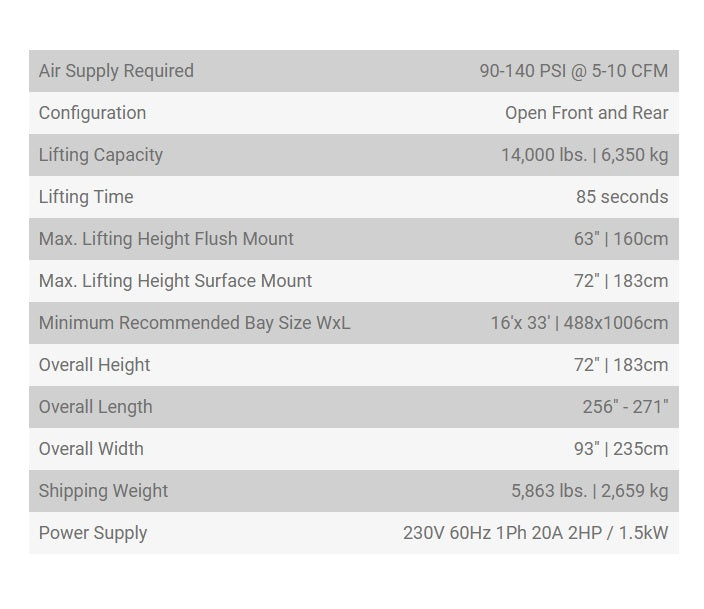The width and height of the screenshot is (704, 609).
Task: Click the Overall Length label
Action: (95, 407)
